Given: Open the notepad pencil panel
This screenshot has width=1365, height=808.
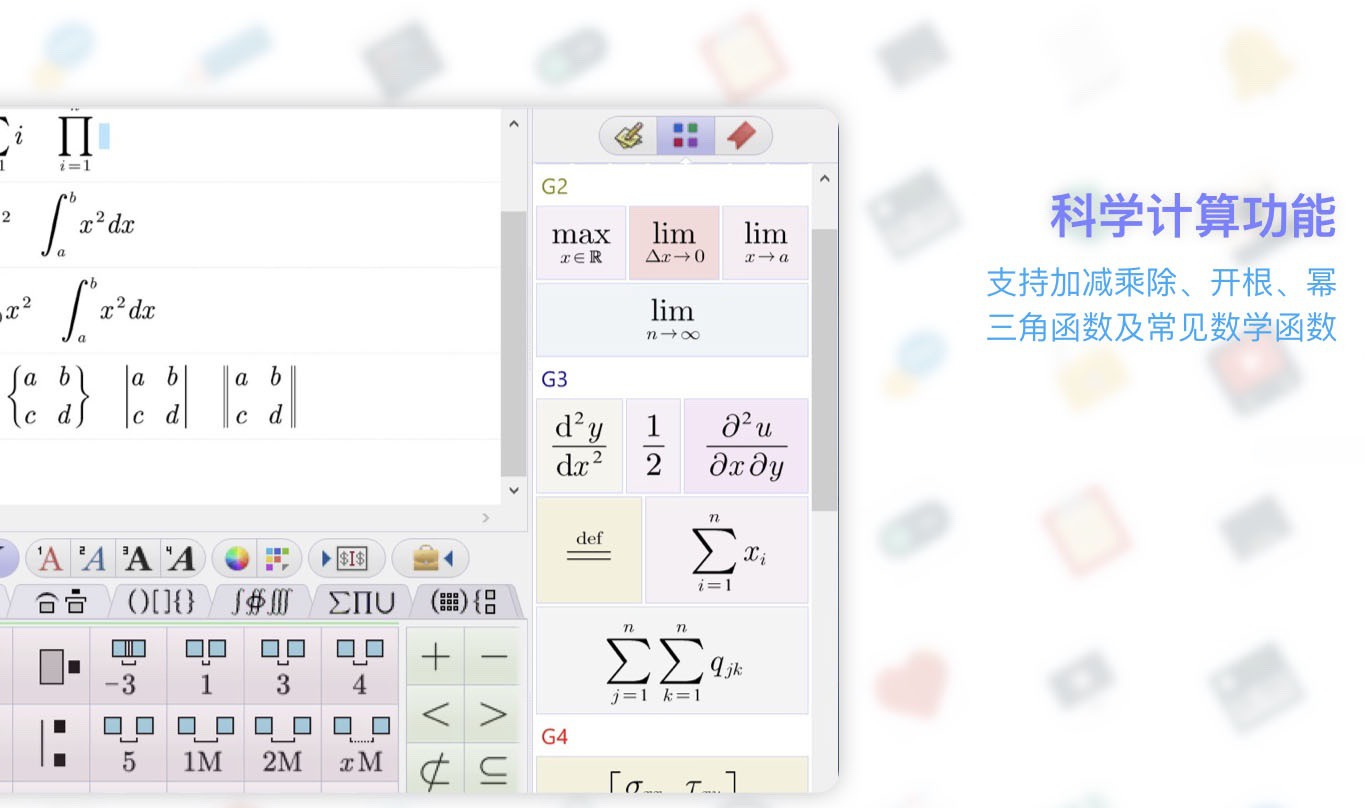Looking at the screenshot, I should pyautogui.click(x=628, y=136).
